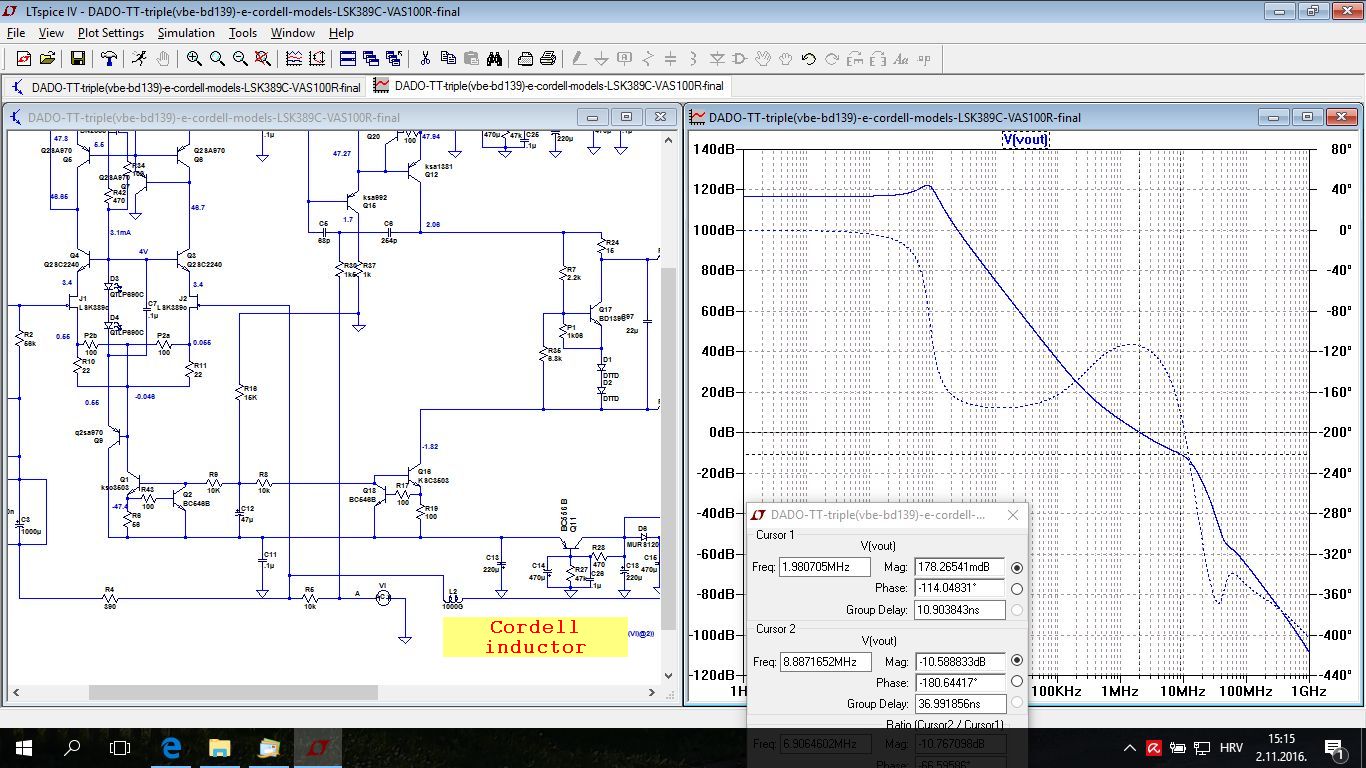Click the pick visible traces icon
The height and width of the screenshot is (768, 1366).
294,59
